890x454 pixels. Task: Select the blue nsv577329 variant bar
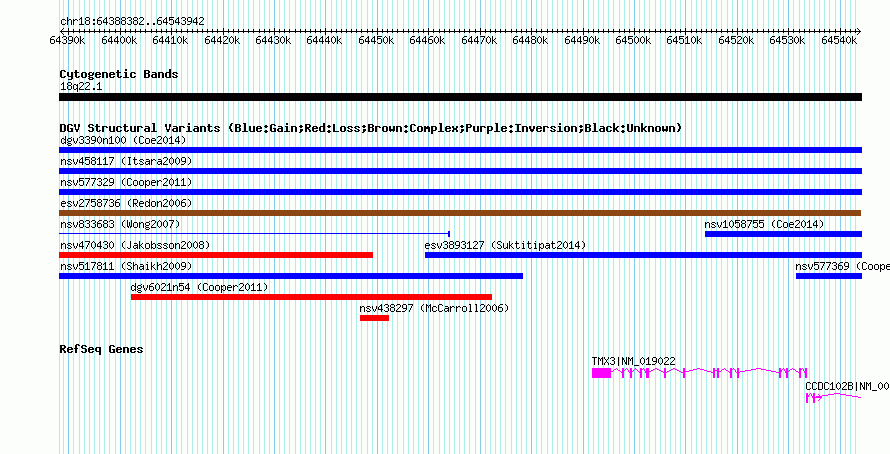pyautogui.click(x=460, y=192)
